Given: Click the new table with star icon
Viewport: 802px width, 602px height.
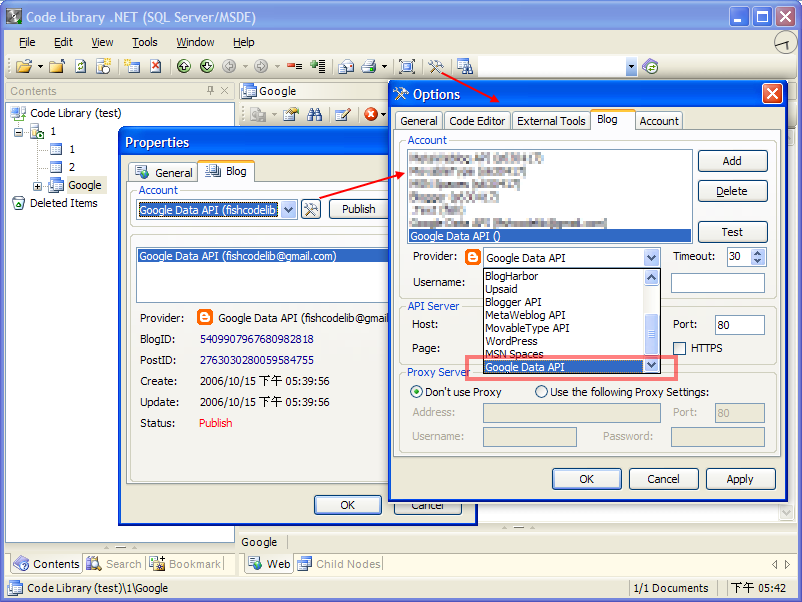Looking at the screenshot, I should 132,66.
